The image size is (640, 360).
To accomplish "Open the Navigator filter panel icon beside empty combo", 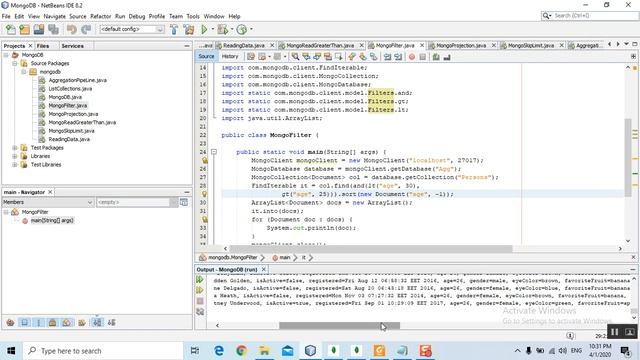I will point(184,202).
